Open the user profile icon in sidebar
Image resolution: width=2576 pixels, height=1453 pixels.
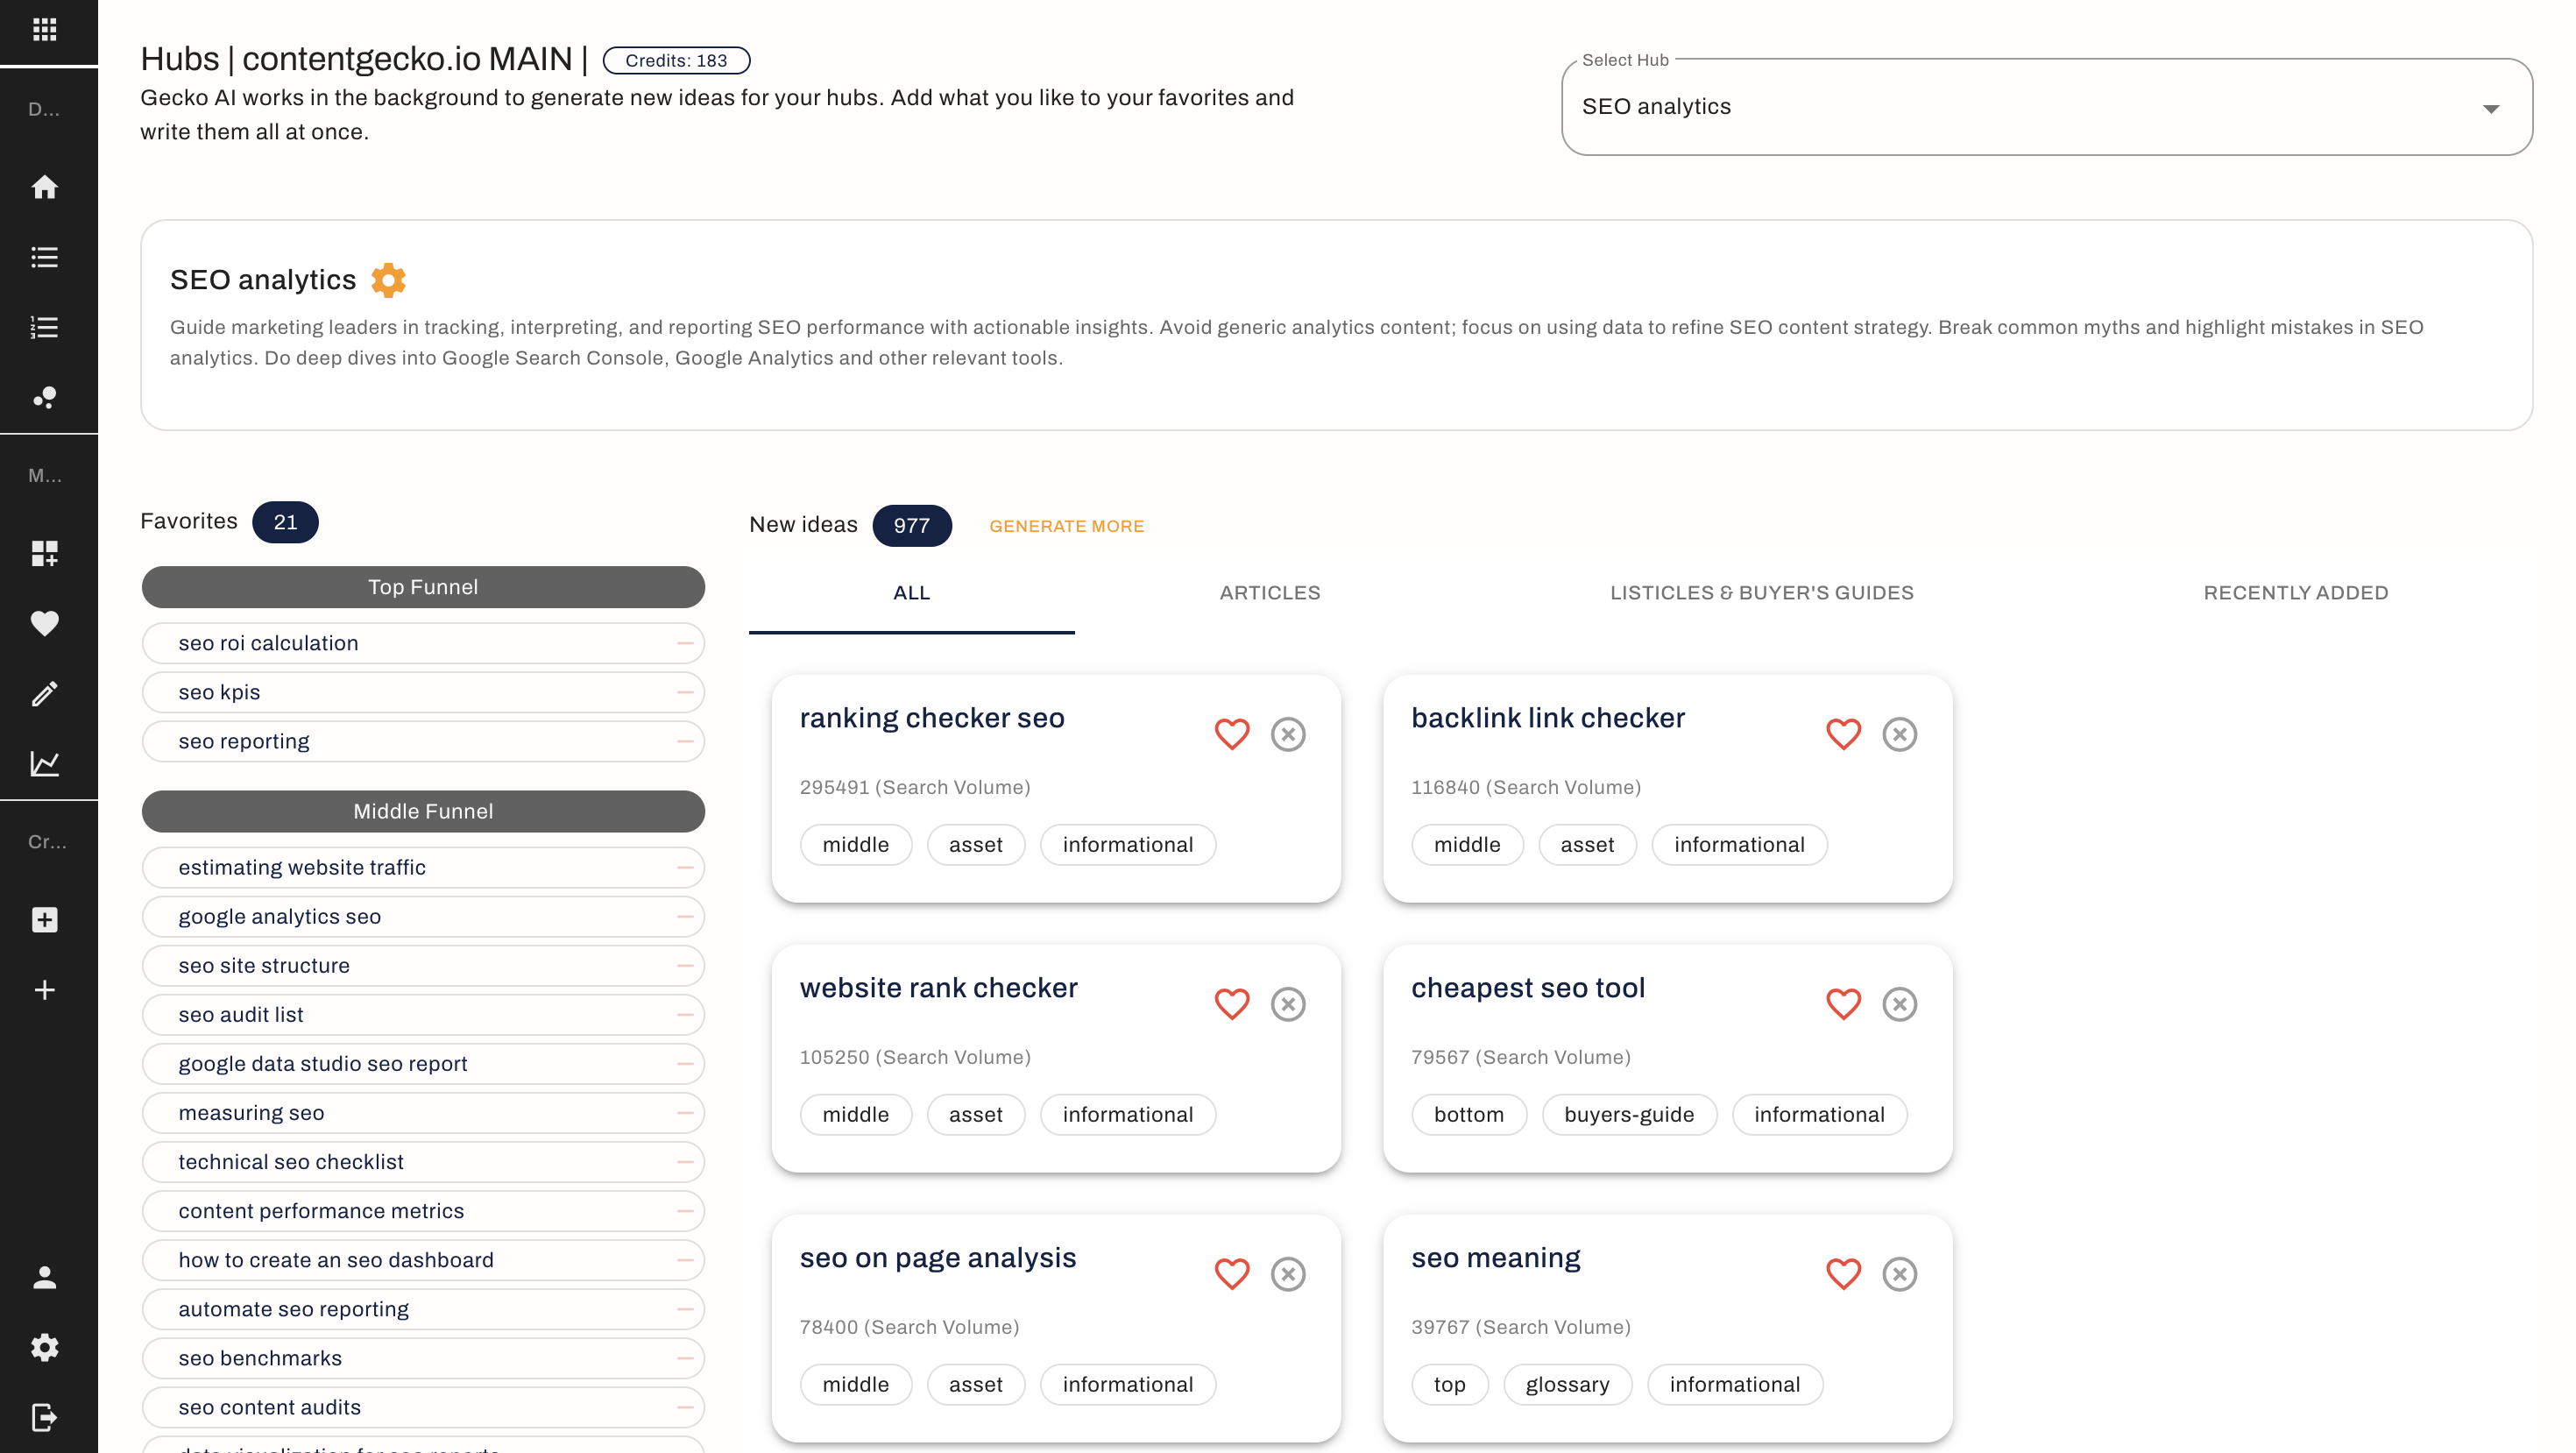tap(44, 1277)
